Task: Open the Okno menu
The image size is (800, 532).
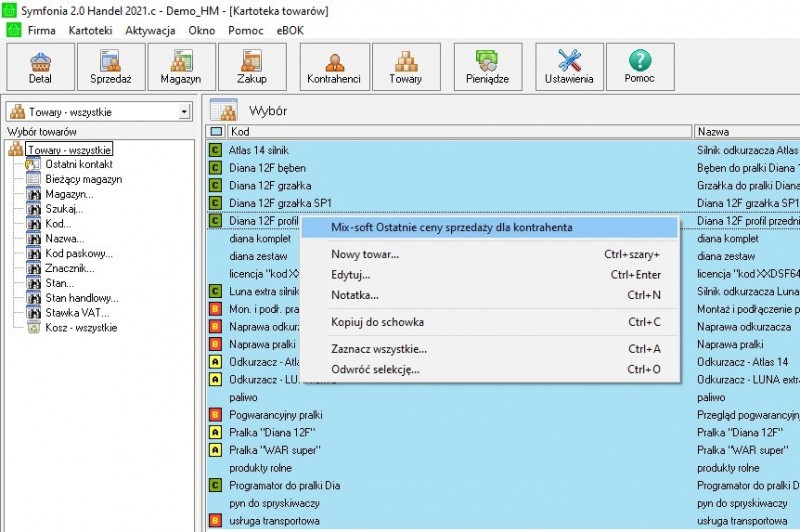Action: 202,31
